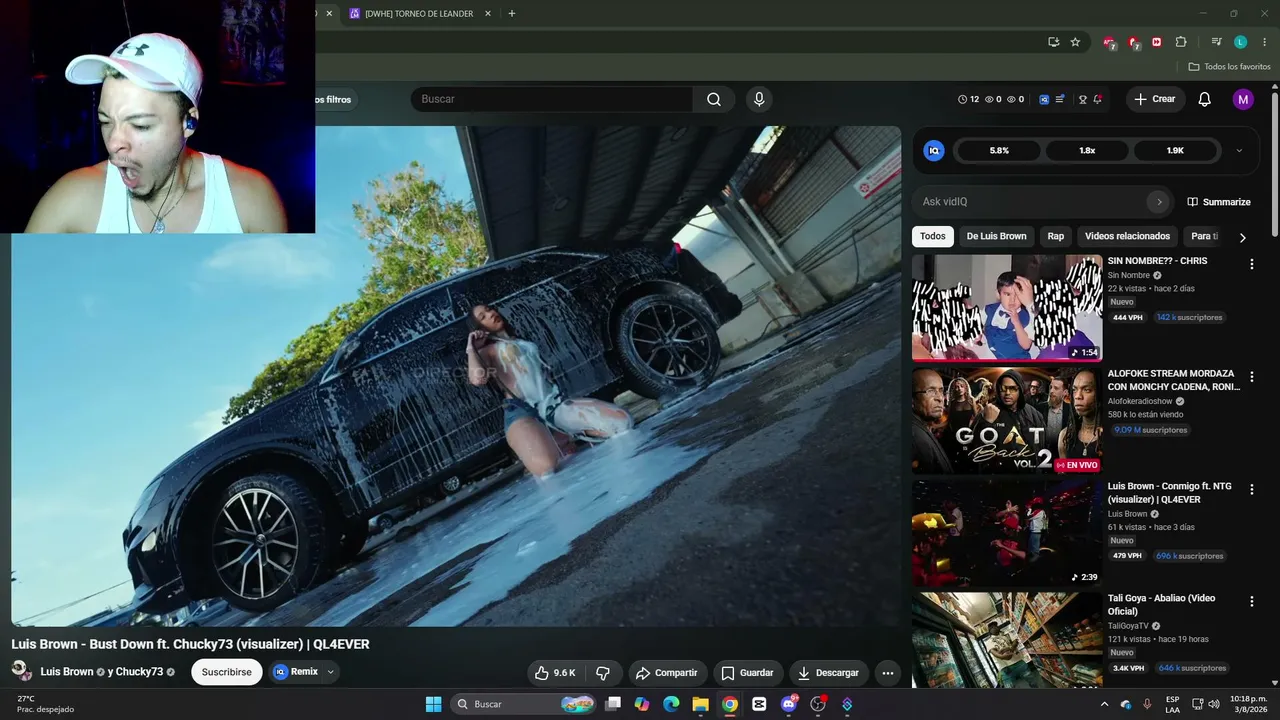The width and height of the screenshot is (1280, 720).
Task: Click the Compartir share button
Action: click(x=666, y=673)
